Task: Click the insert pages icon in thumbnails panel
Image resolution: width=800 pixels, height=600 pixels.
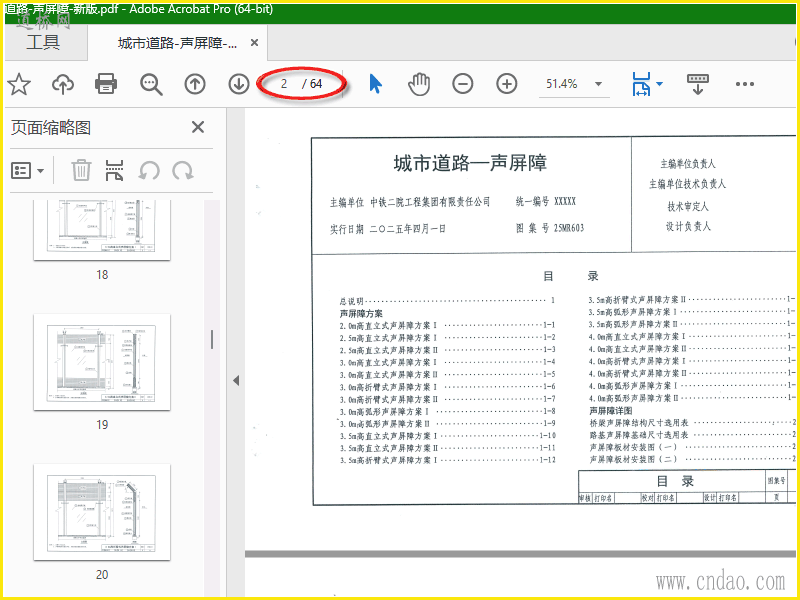Action: [114, 170]
